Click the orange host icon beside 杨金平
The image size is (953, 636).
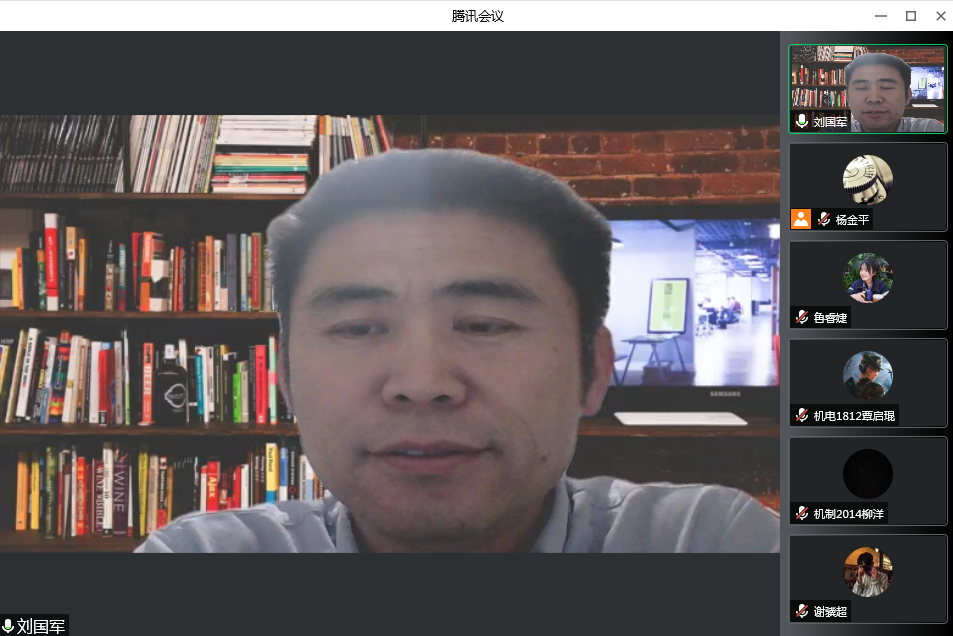click(x=801, y=219)
